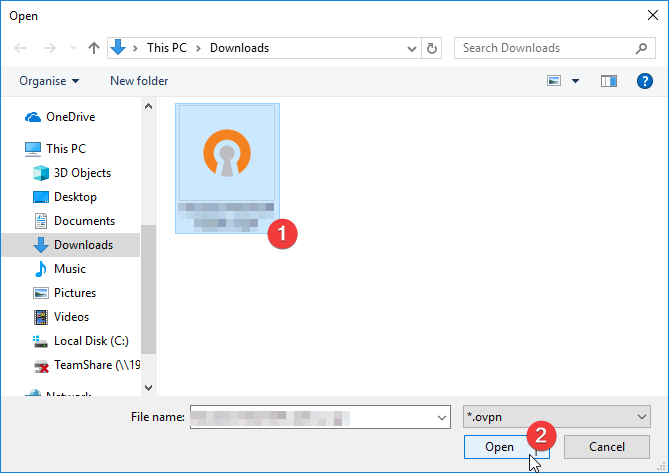Open the *.ovpn file type dropdown
669x473 pixels.
556,417
